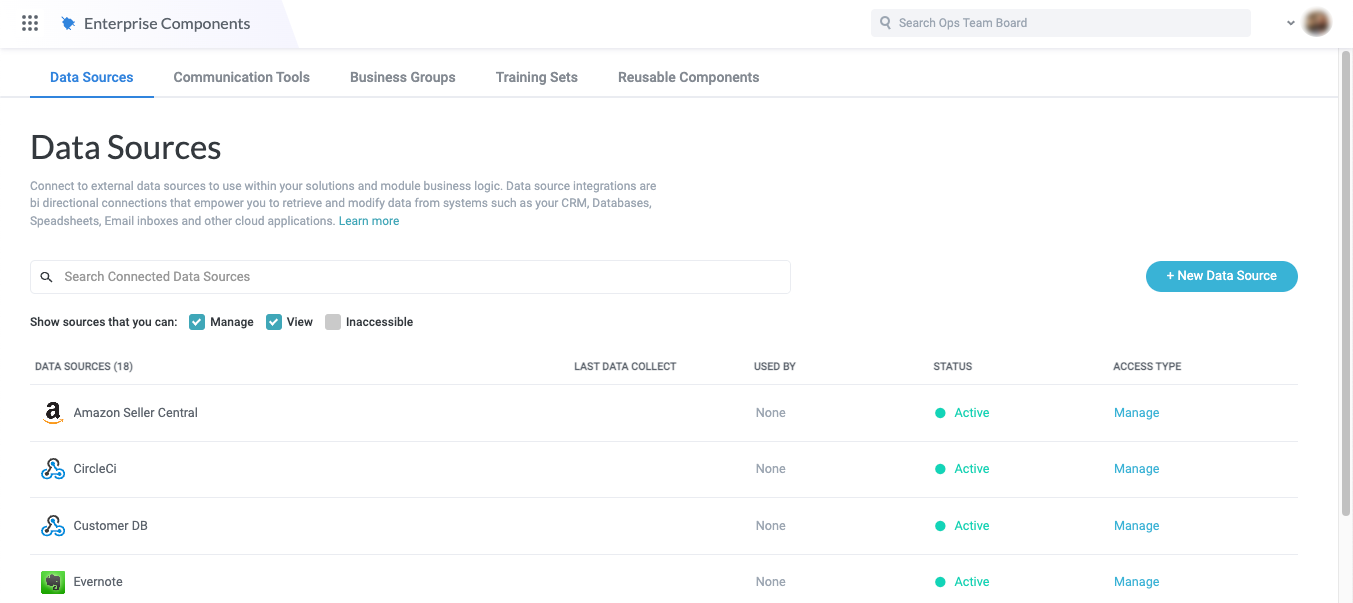This screenshot has width=1353, height=603.
Task: Uncheck the View sources checkbox
Action: tap(274, 322)
